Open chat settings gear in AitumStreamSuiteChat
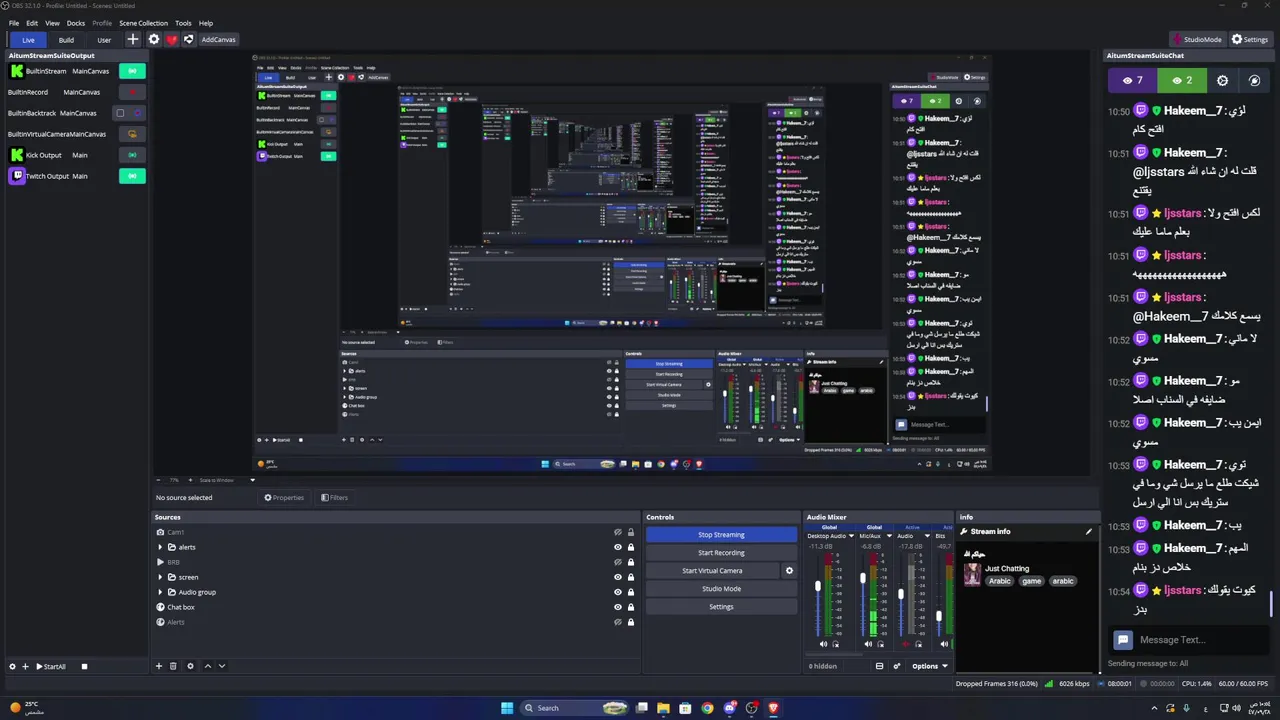1280x720 pixels. tap(1222, 80)
